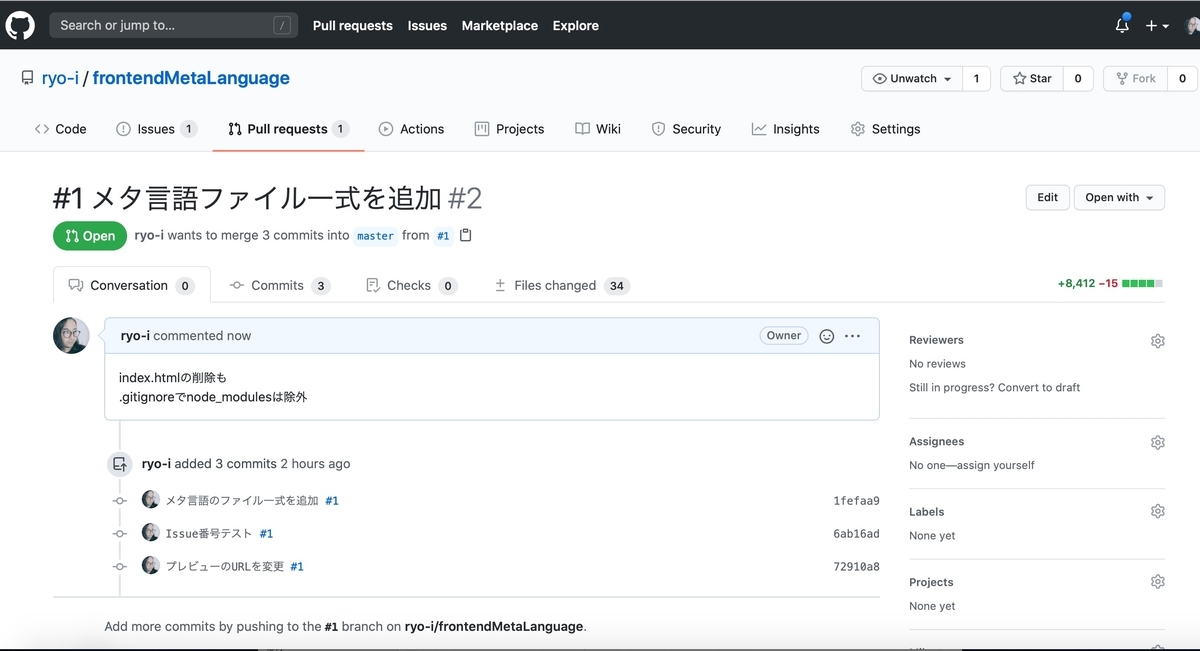This screenshot has width=1200, height=651.
Task: Open the plus create-new dropdown
Action: pyautogui.click(x=1158, y=26)
